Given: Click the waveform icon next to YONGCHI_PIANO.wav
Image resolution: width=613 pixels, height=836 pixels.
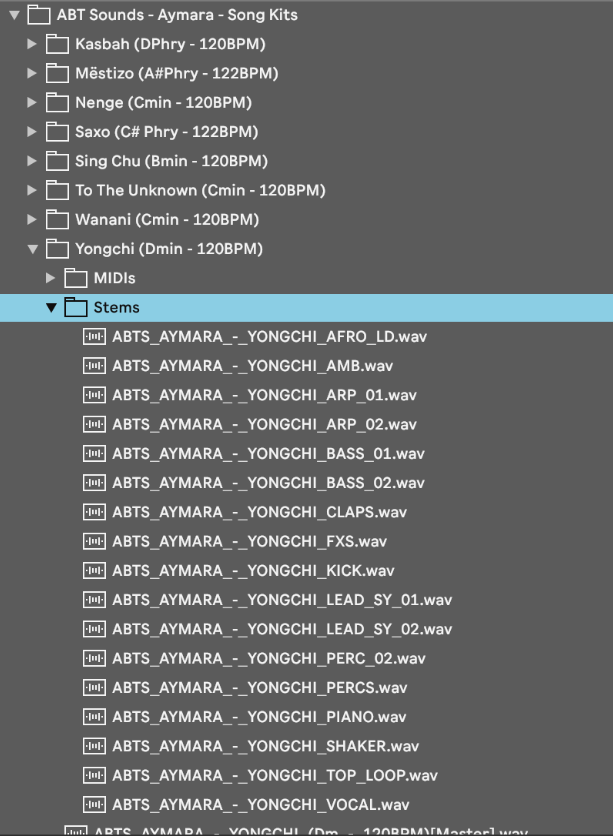Looking at the screenshot, I should pyautogui.click(x=94, y=717).
